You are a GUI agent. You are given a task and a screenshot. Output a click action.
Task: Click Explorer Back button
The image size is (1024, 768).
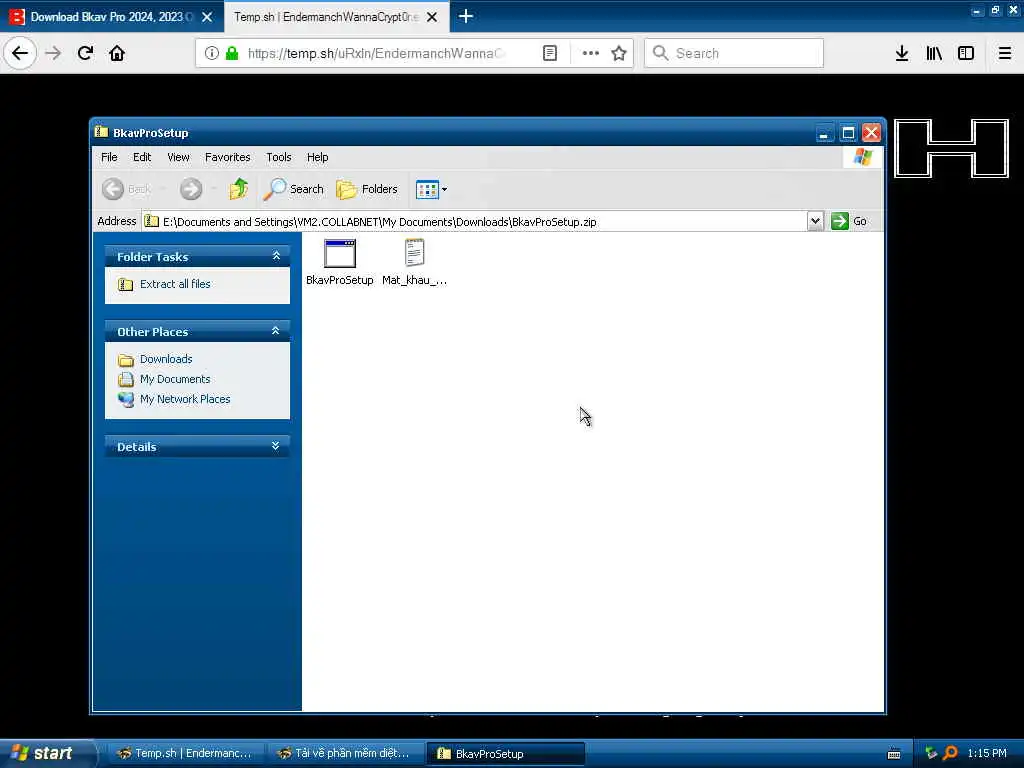tap(127, 189)
